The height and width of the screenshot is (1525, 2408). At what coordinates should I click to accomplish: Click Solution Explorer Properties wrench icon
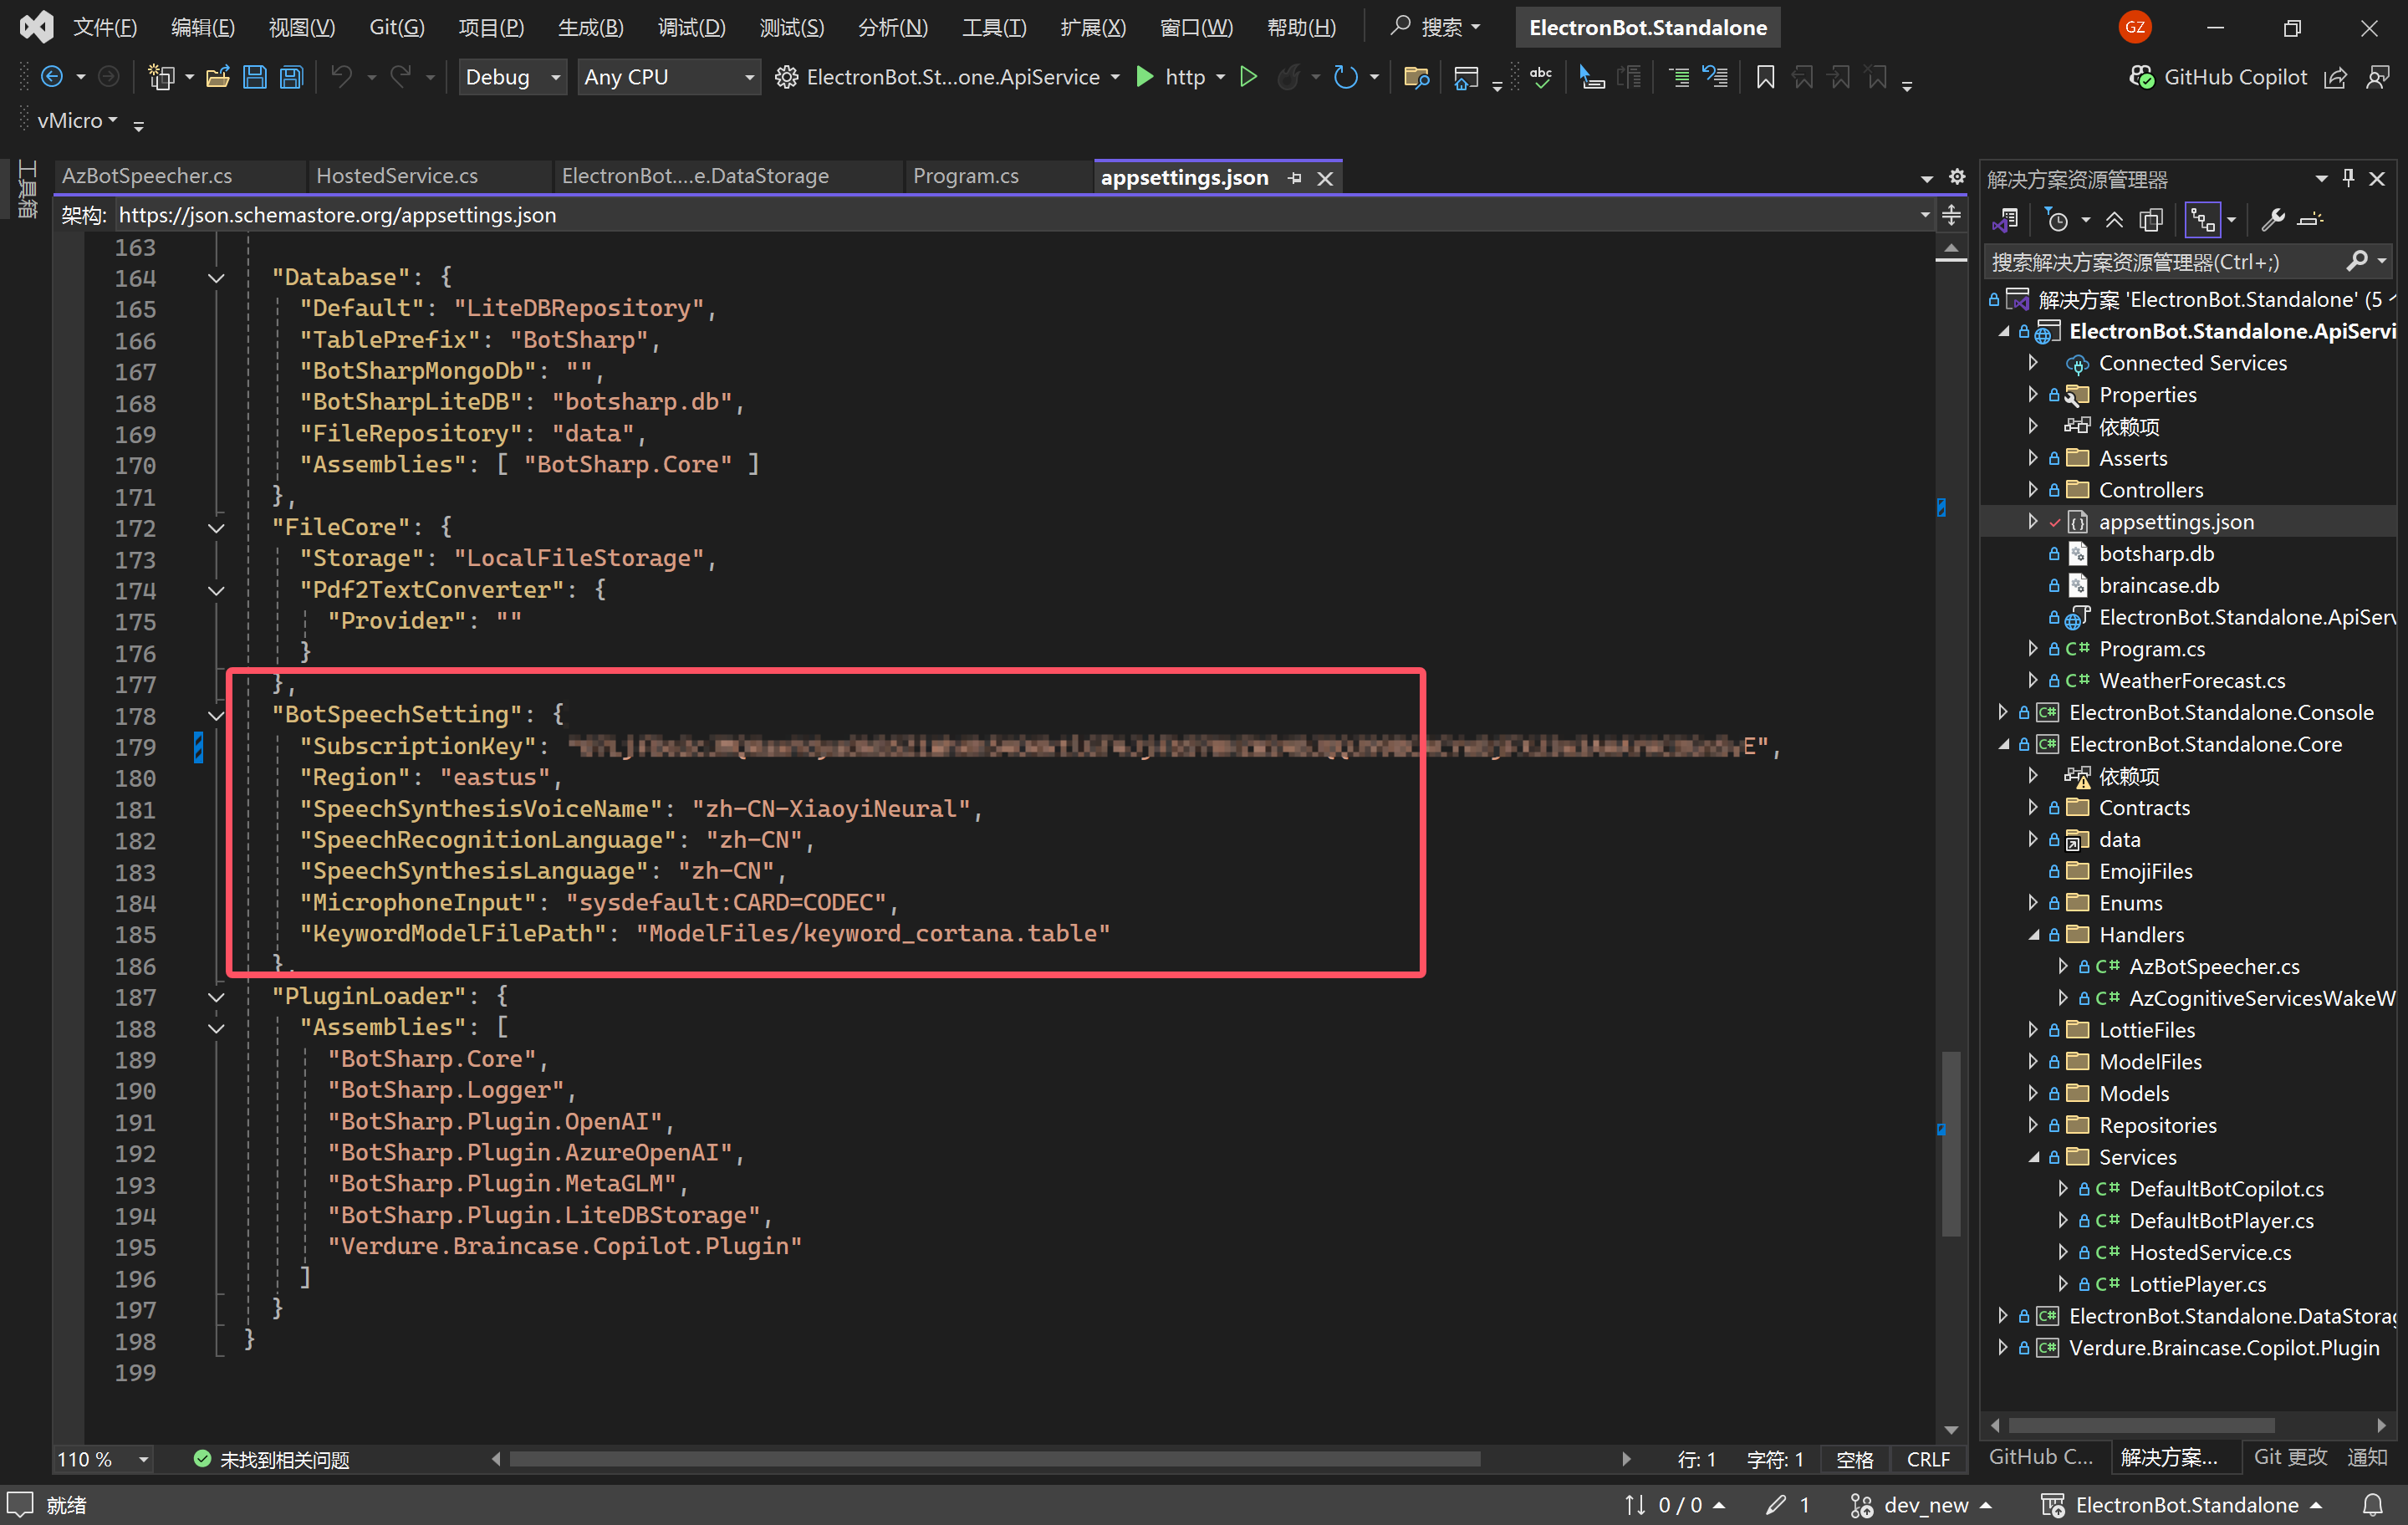[2272, 220]
